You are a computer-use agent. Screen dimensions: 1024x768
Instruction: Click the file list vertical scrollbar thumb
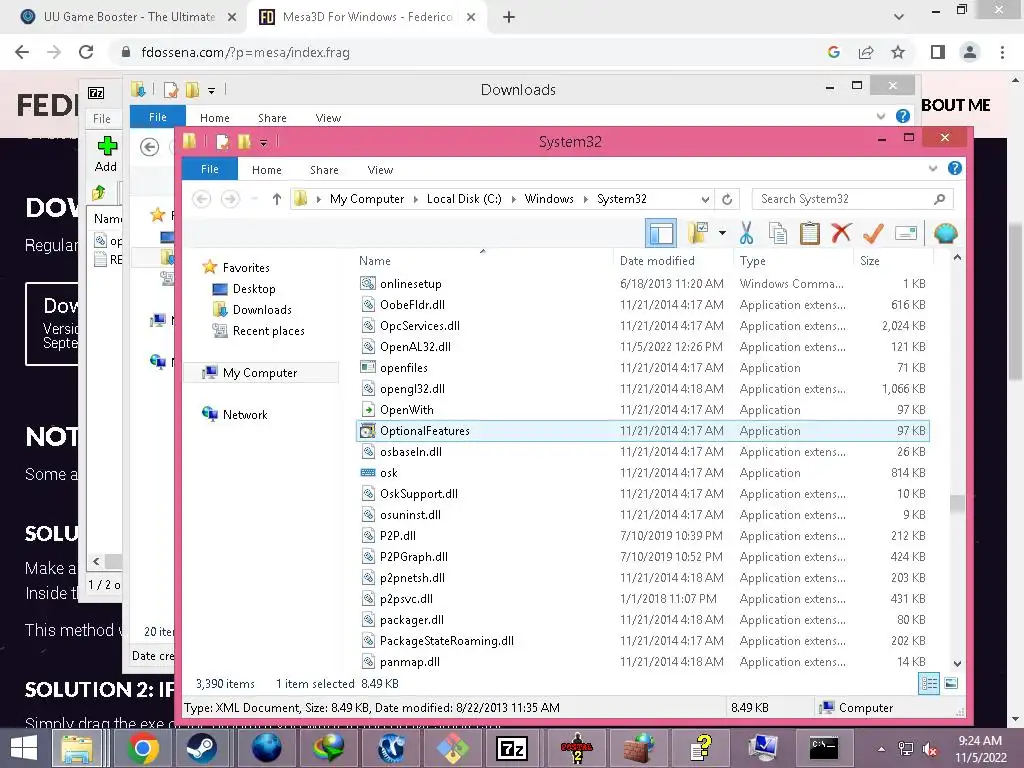click(x=957, y=504)
